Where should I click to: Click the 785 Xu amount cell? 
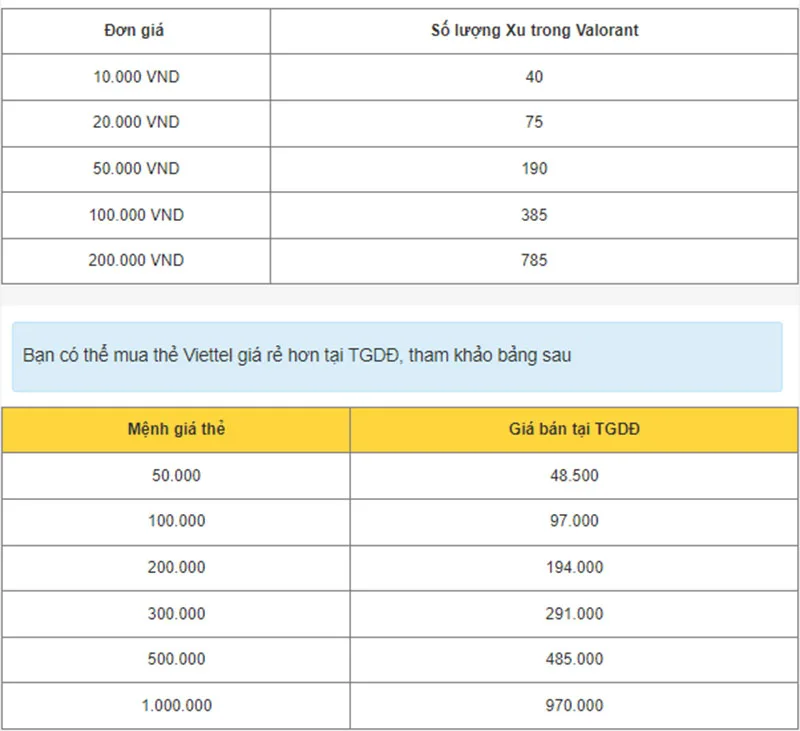(534, 261)
